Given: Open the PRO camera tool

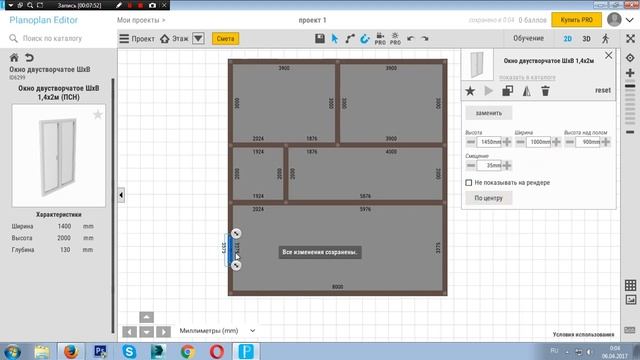Looking at the screenshot, I should (x=380, y=39).
